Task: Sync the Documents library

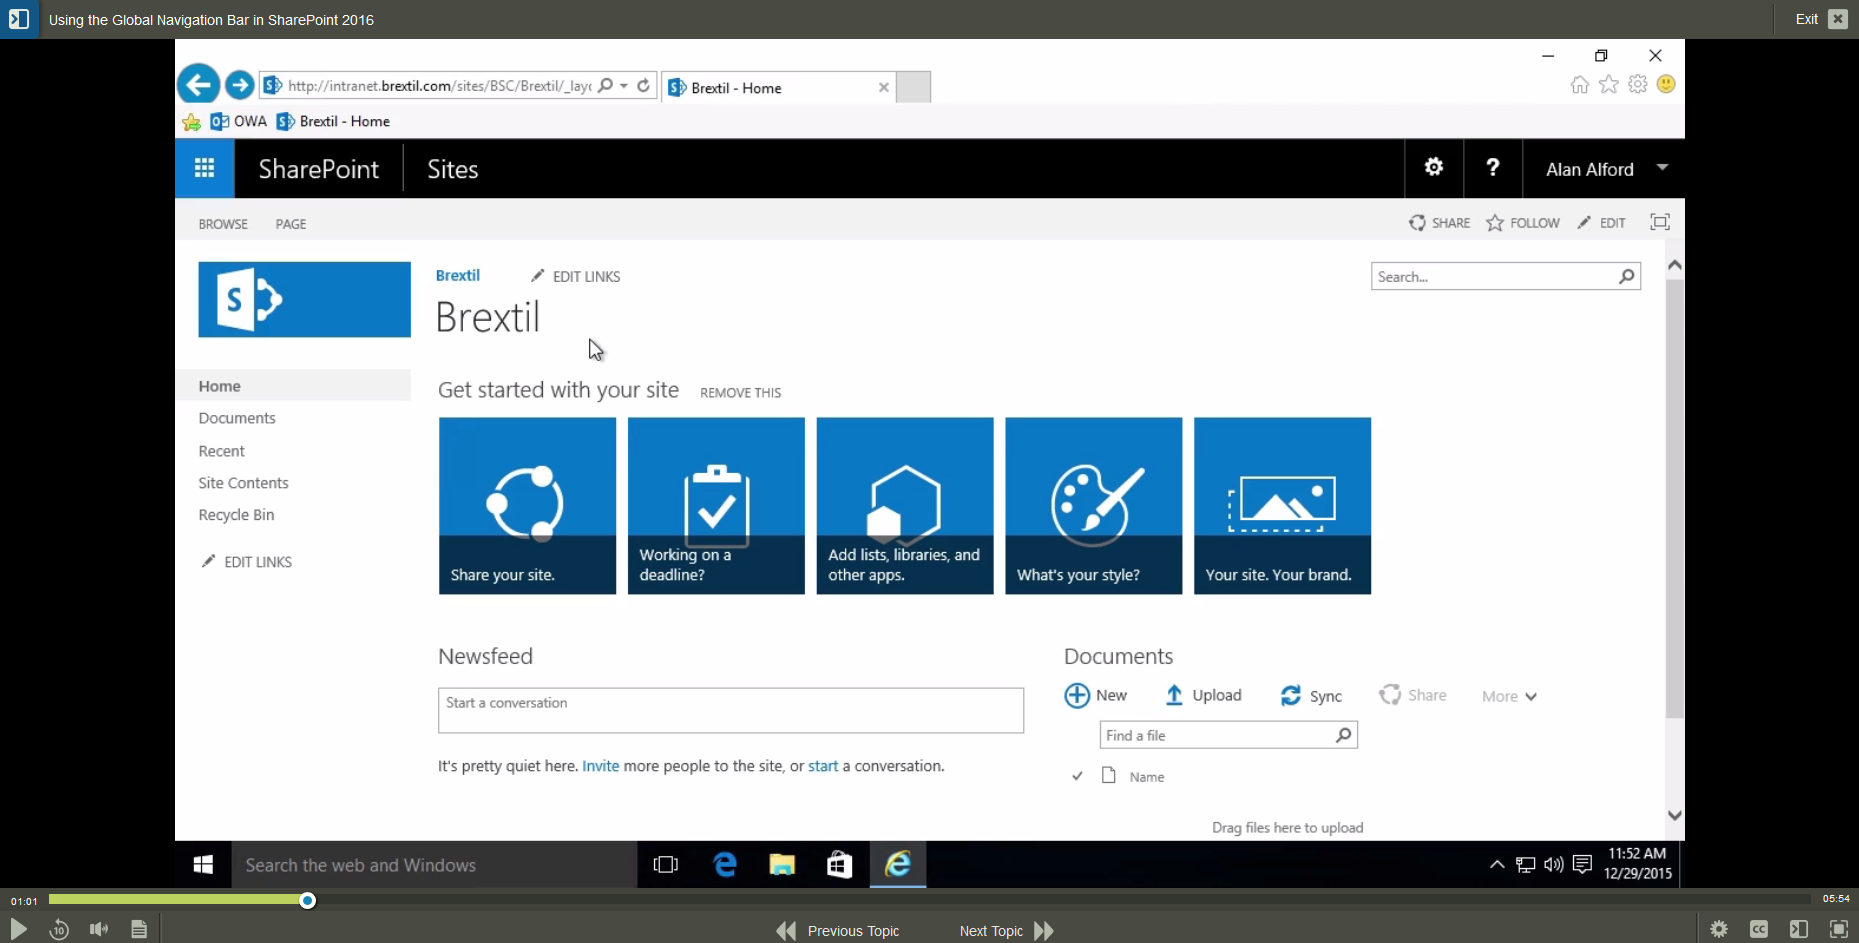Action: 1291,695
